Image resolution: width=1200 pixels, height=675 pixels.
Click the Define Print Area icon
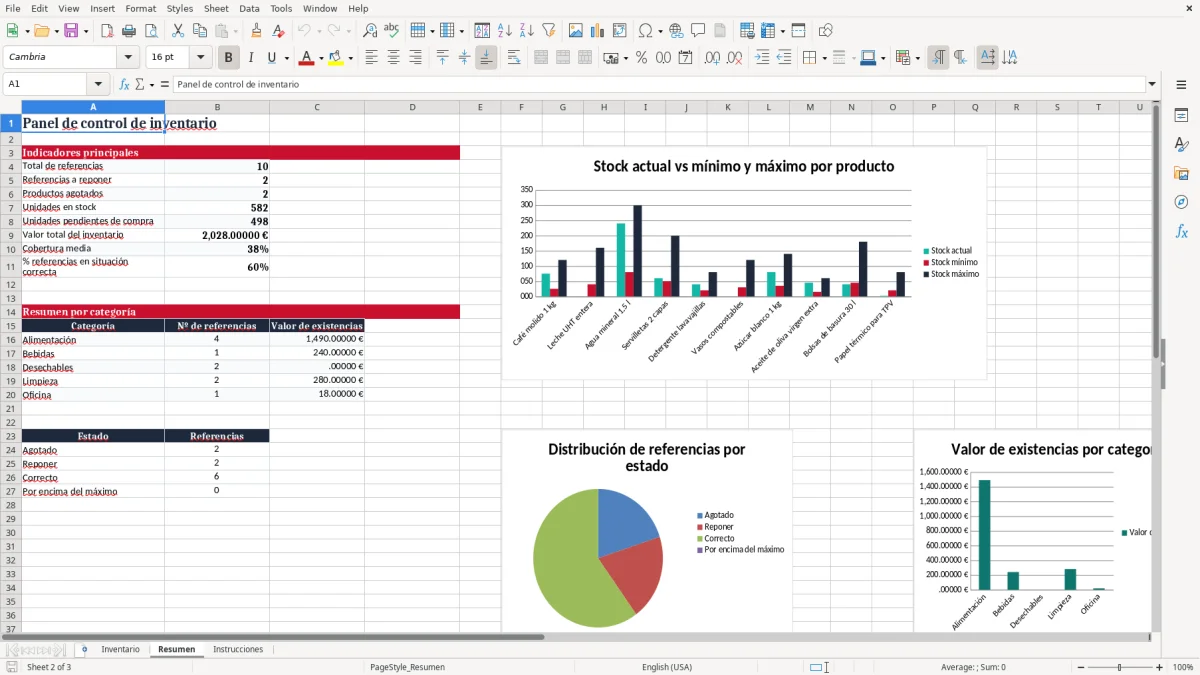coord(747,31)
